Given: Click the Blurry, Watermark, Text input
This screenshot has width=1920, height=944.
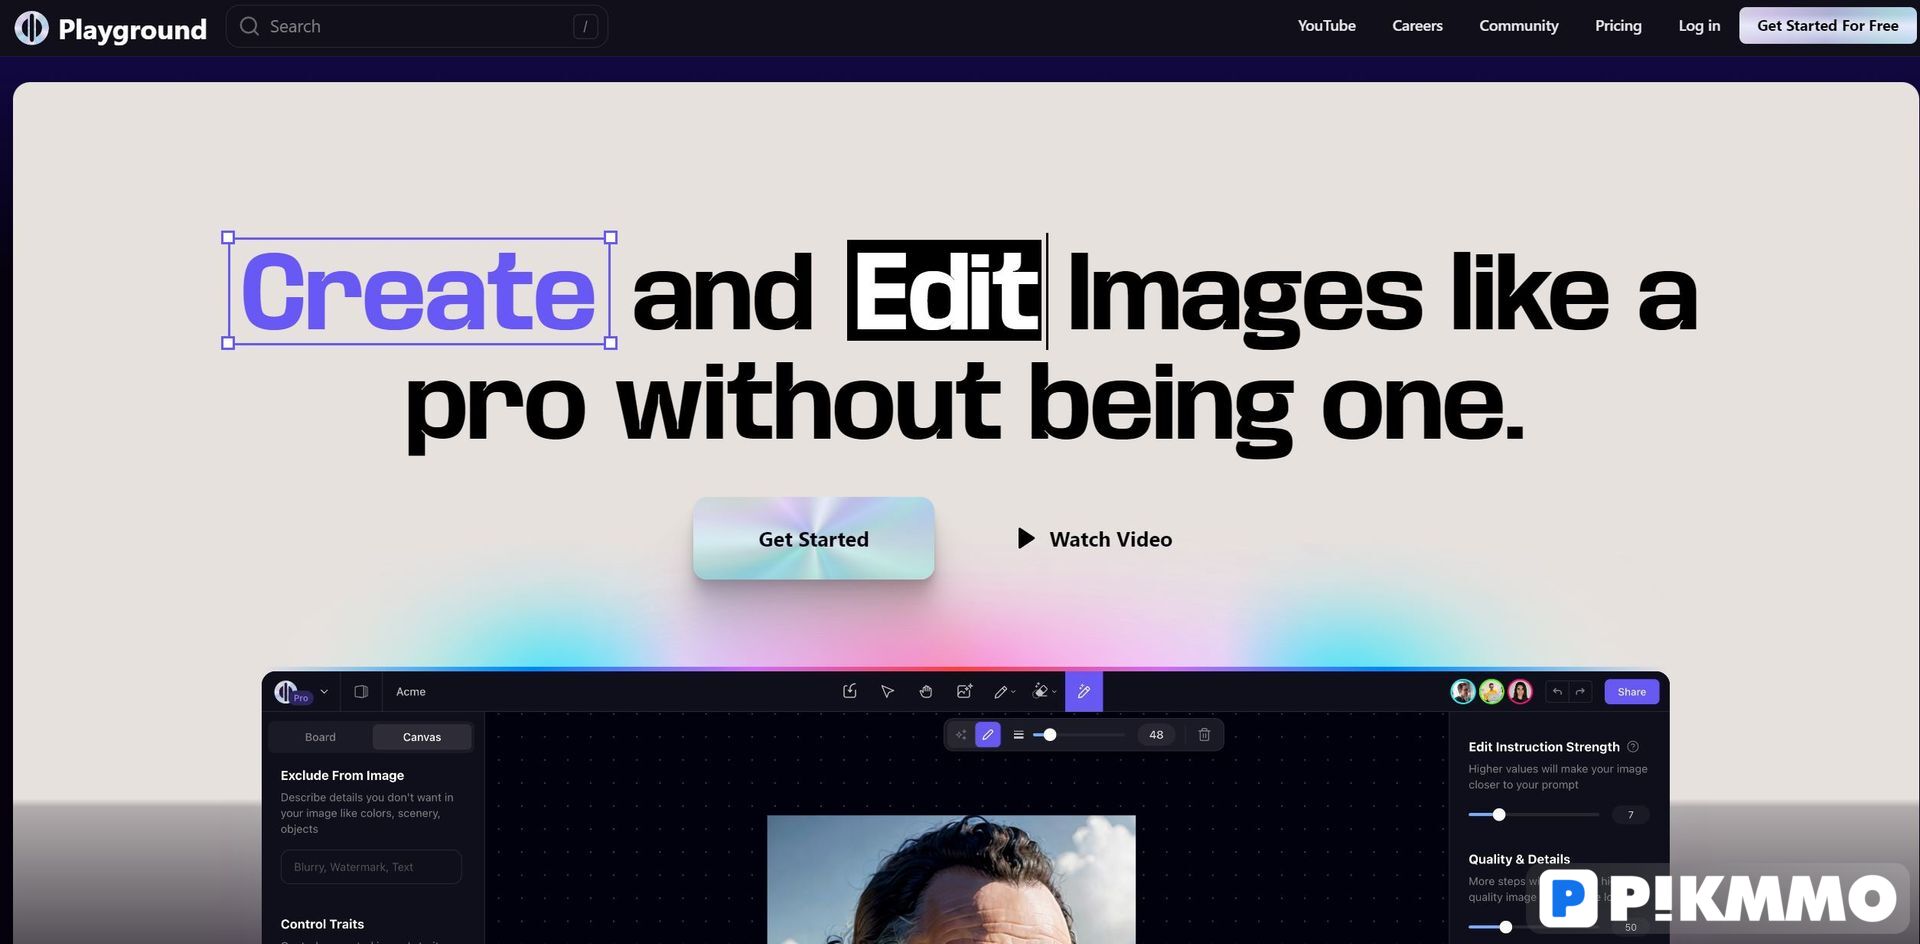Looking at the screenshot, I should point(371,867).
